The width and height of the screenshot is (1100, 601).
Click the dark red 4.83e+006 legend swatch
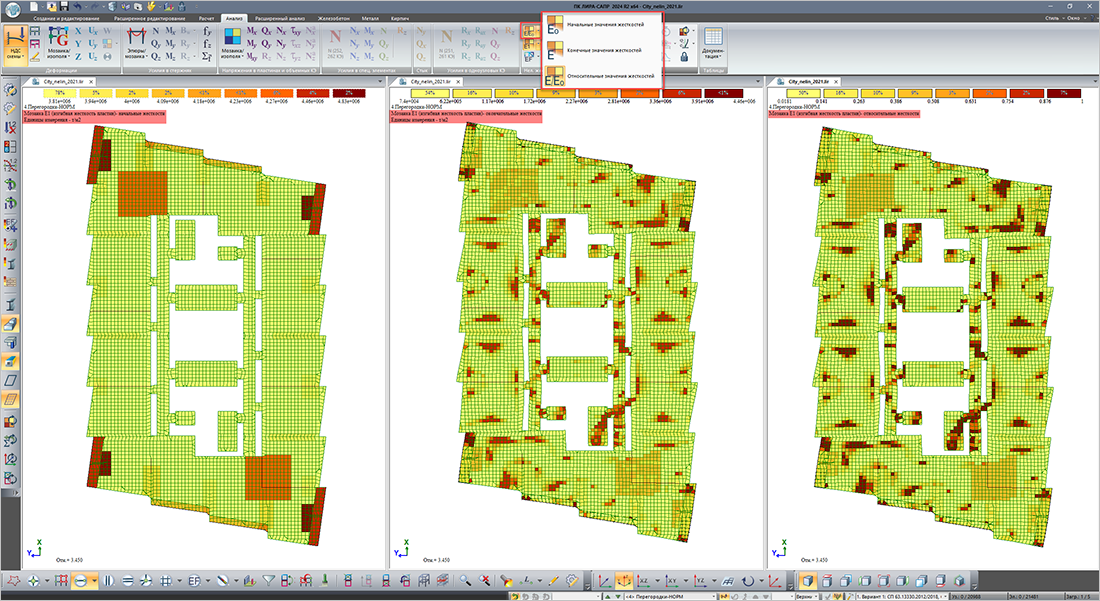coord(349,93)
